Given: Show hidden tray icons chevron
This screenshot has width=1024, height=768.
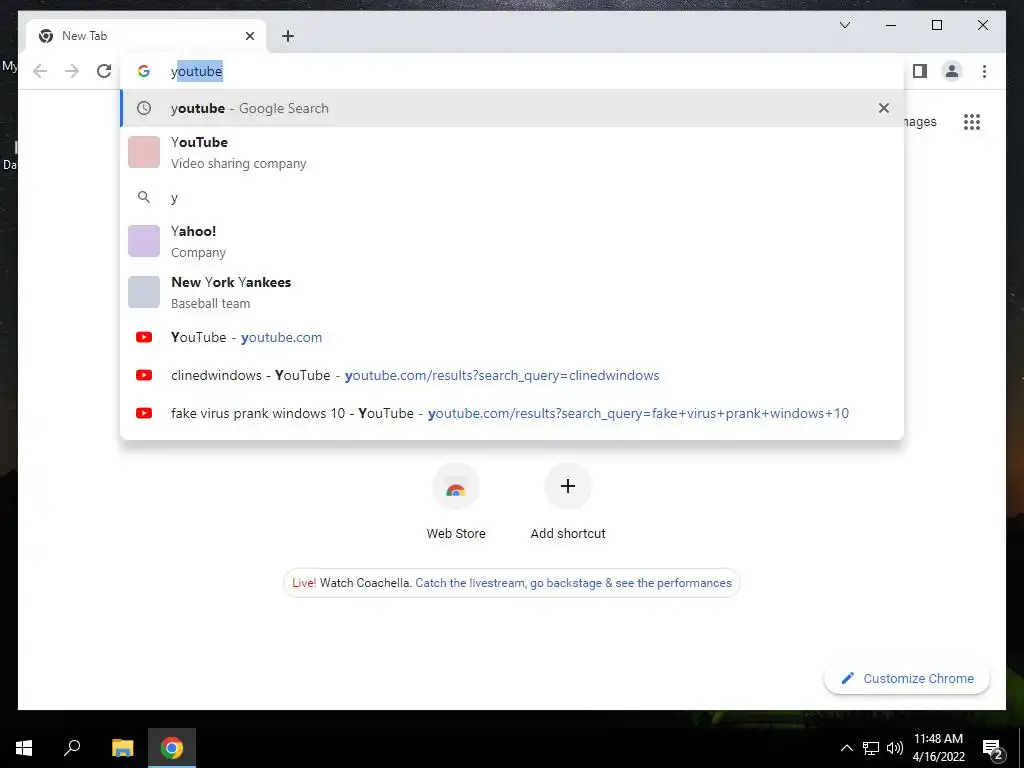Looking at the screenshot, I should click(846, 748).
